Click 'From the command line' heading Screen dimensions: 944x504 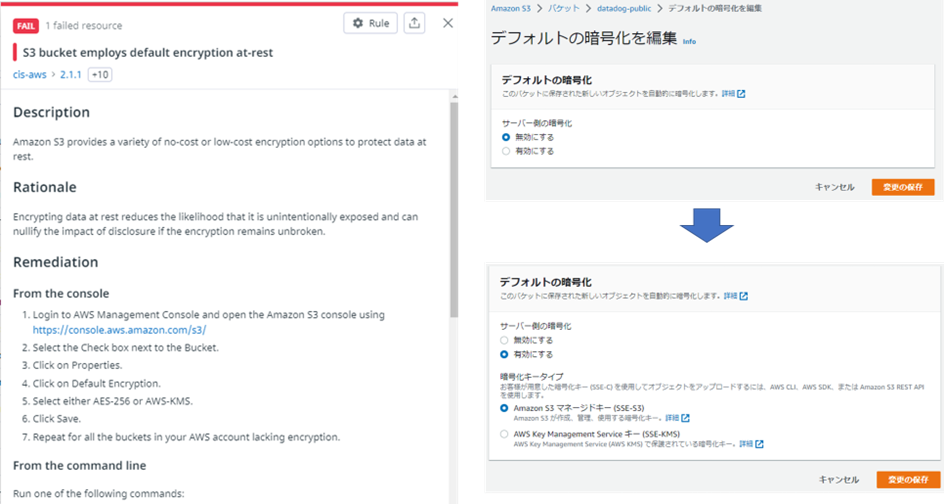79,466
